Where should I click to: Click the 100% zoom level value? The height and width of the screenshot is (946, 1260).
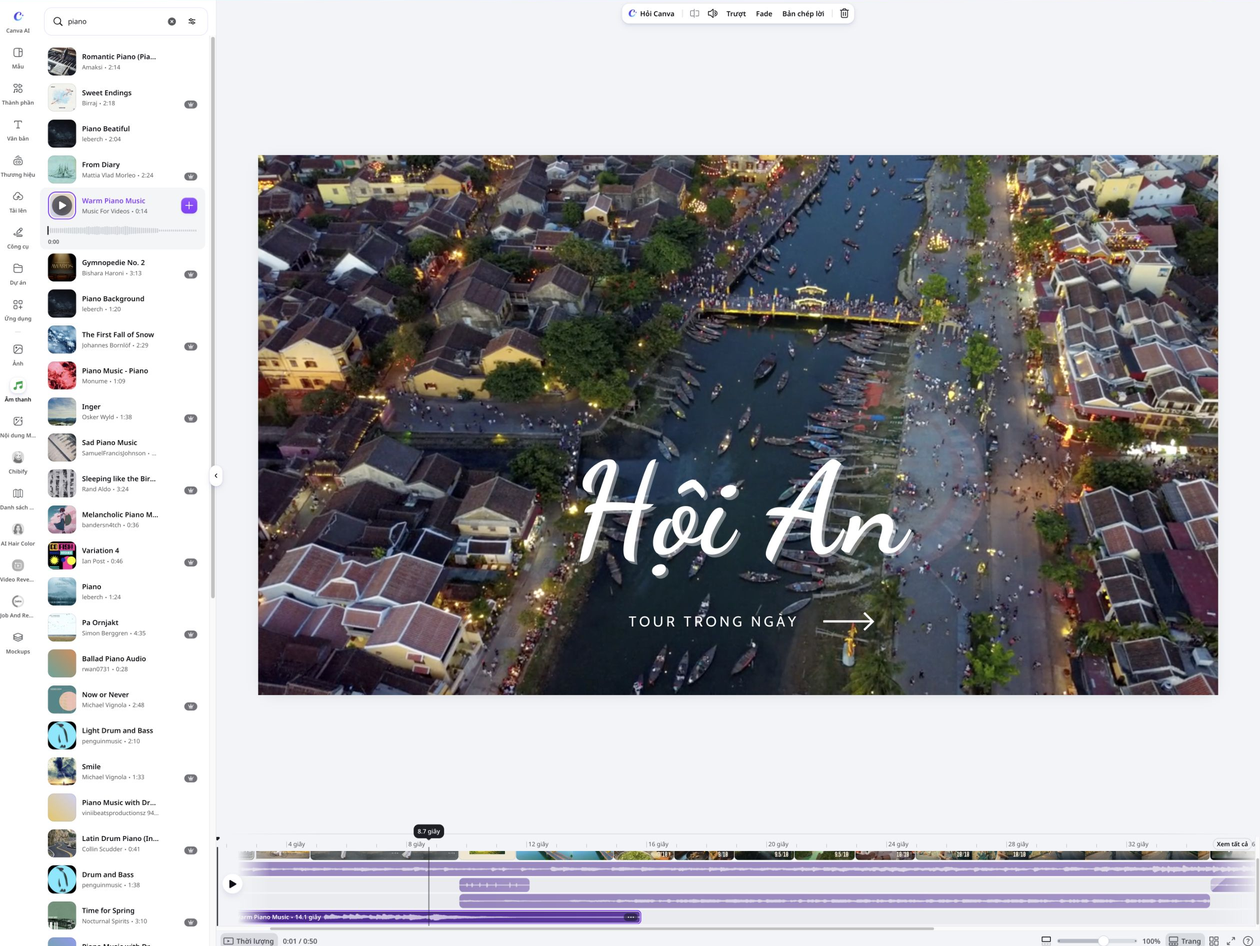click(1151, 941)
